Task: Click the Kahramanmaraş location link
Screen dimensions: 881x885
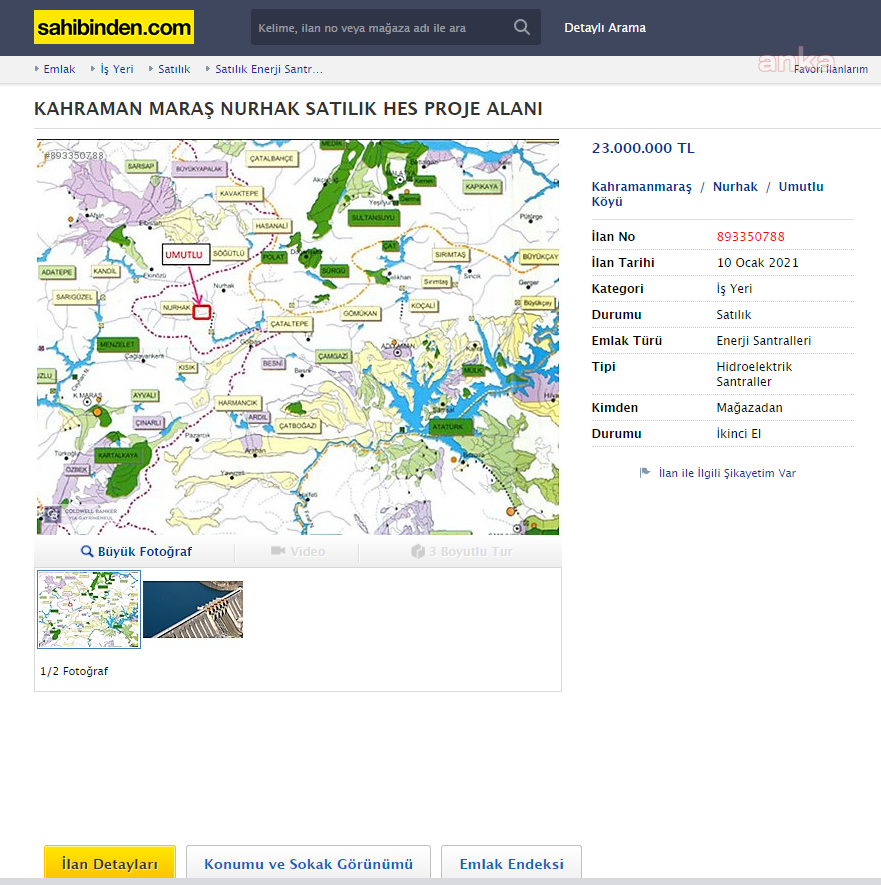Action: click(x=641, y=187)
